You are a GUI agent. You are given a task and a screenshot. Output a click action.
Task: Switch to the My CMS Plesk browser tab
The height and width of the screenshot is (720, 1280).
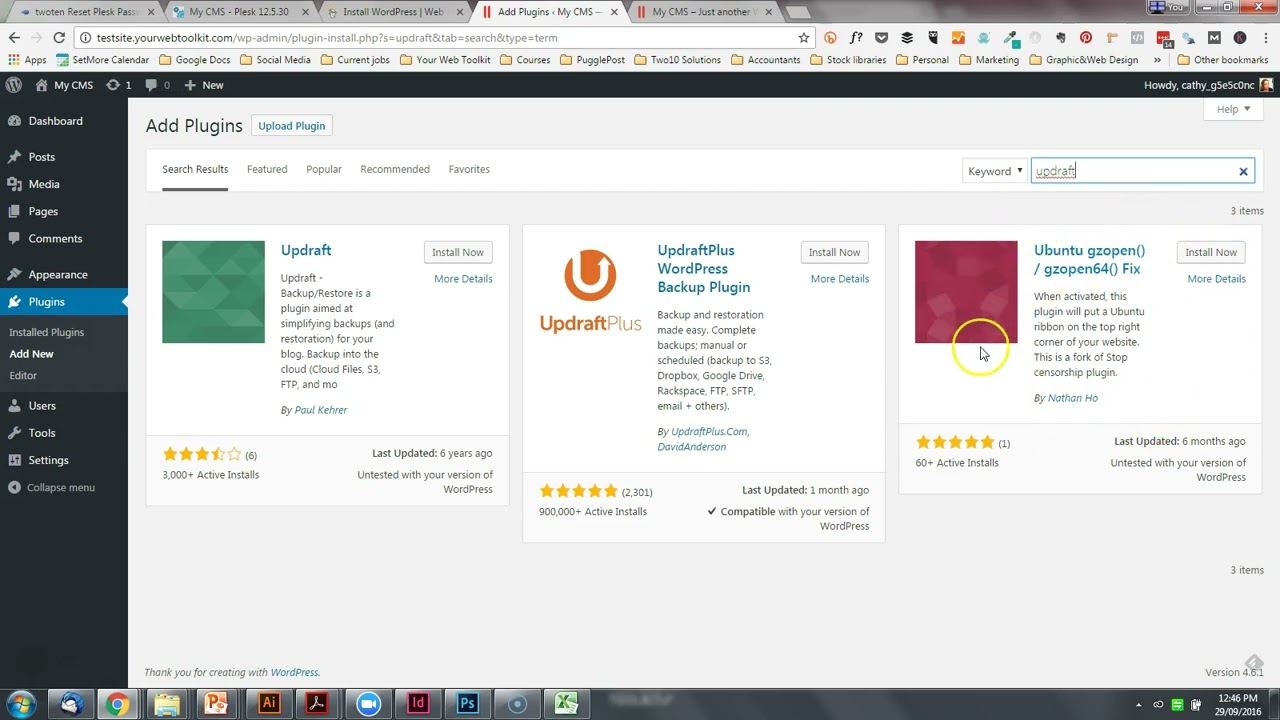[x=242, y=12]
